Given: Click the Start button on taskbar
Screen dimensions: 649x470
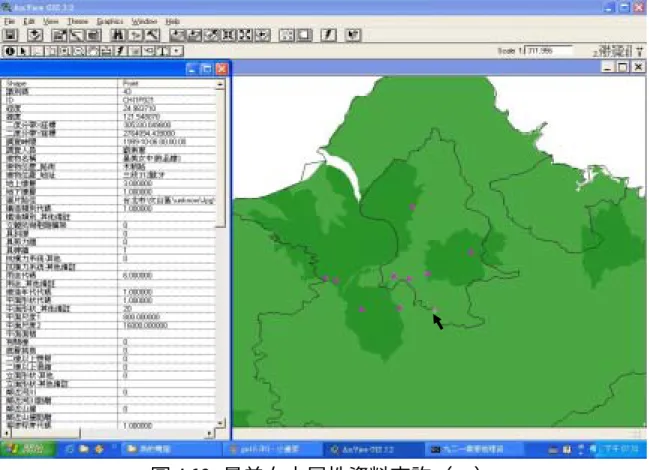Looking at the screenshot, I should [27, 449].
